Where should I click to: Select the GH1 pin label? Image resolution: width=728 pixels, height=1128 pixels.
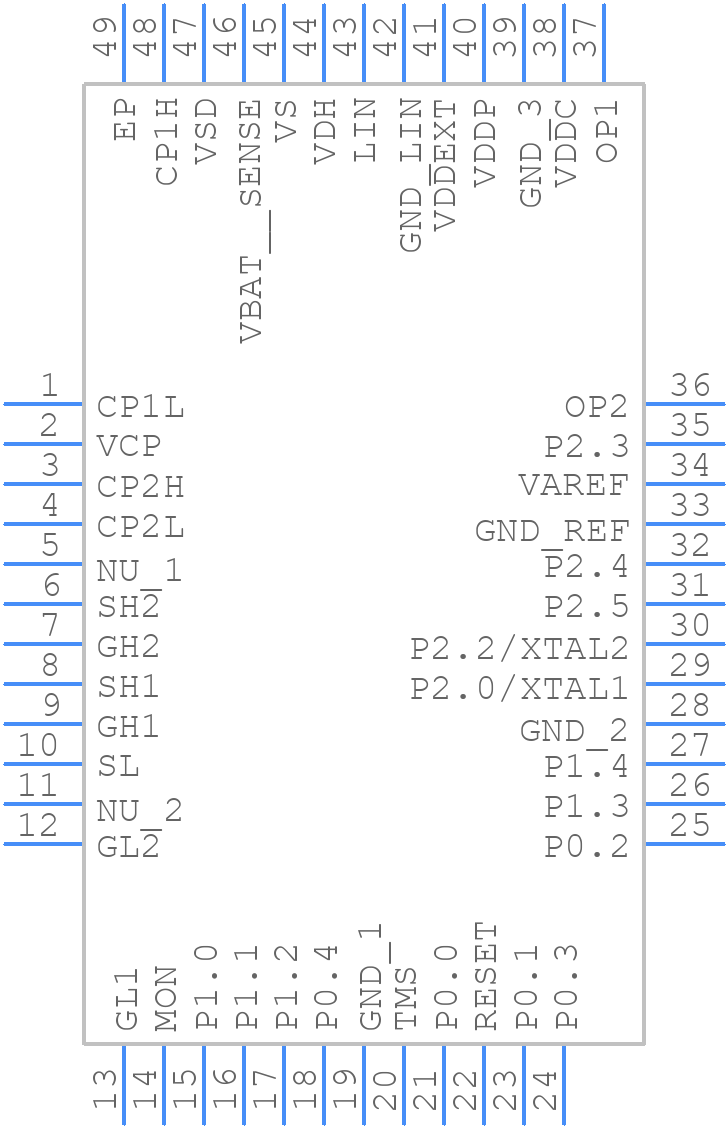[x=128, y=727]
